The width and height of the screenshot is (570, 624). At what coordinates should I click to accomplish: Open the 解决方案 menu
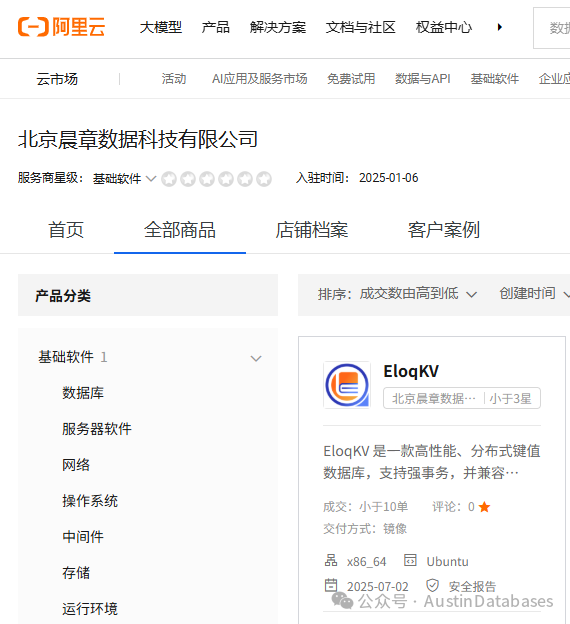278,27
